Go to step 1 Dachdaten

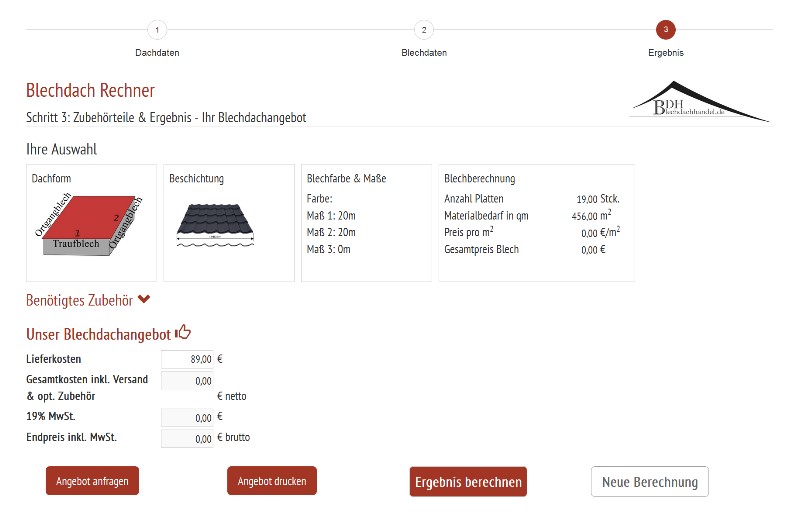tap(157, 30)
